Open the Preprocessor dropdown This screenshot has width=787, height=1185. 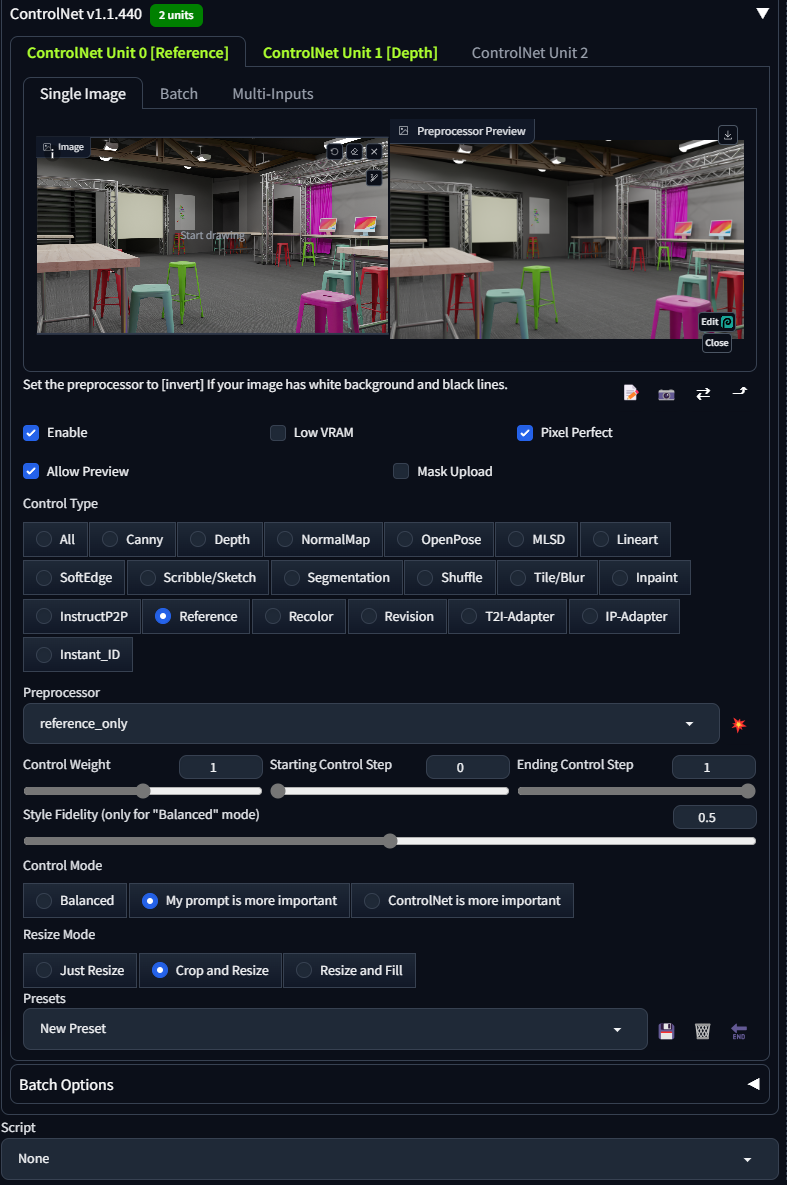371,724
